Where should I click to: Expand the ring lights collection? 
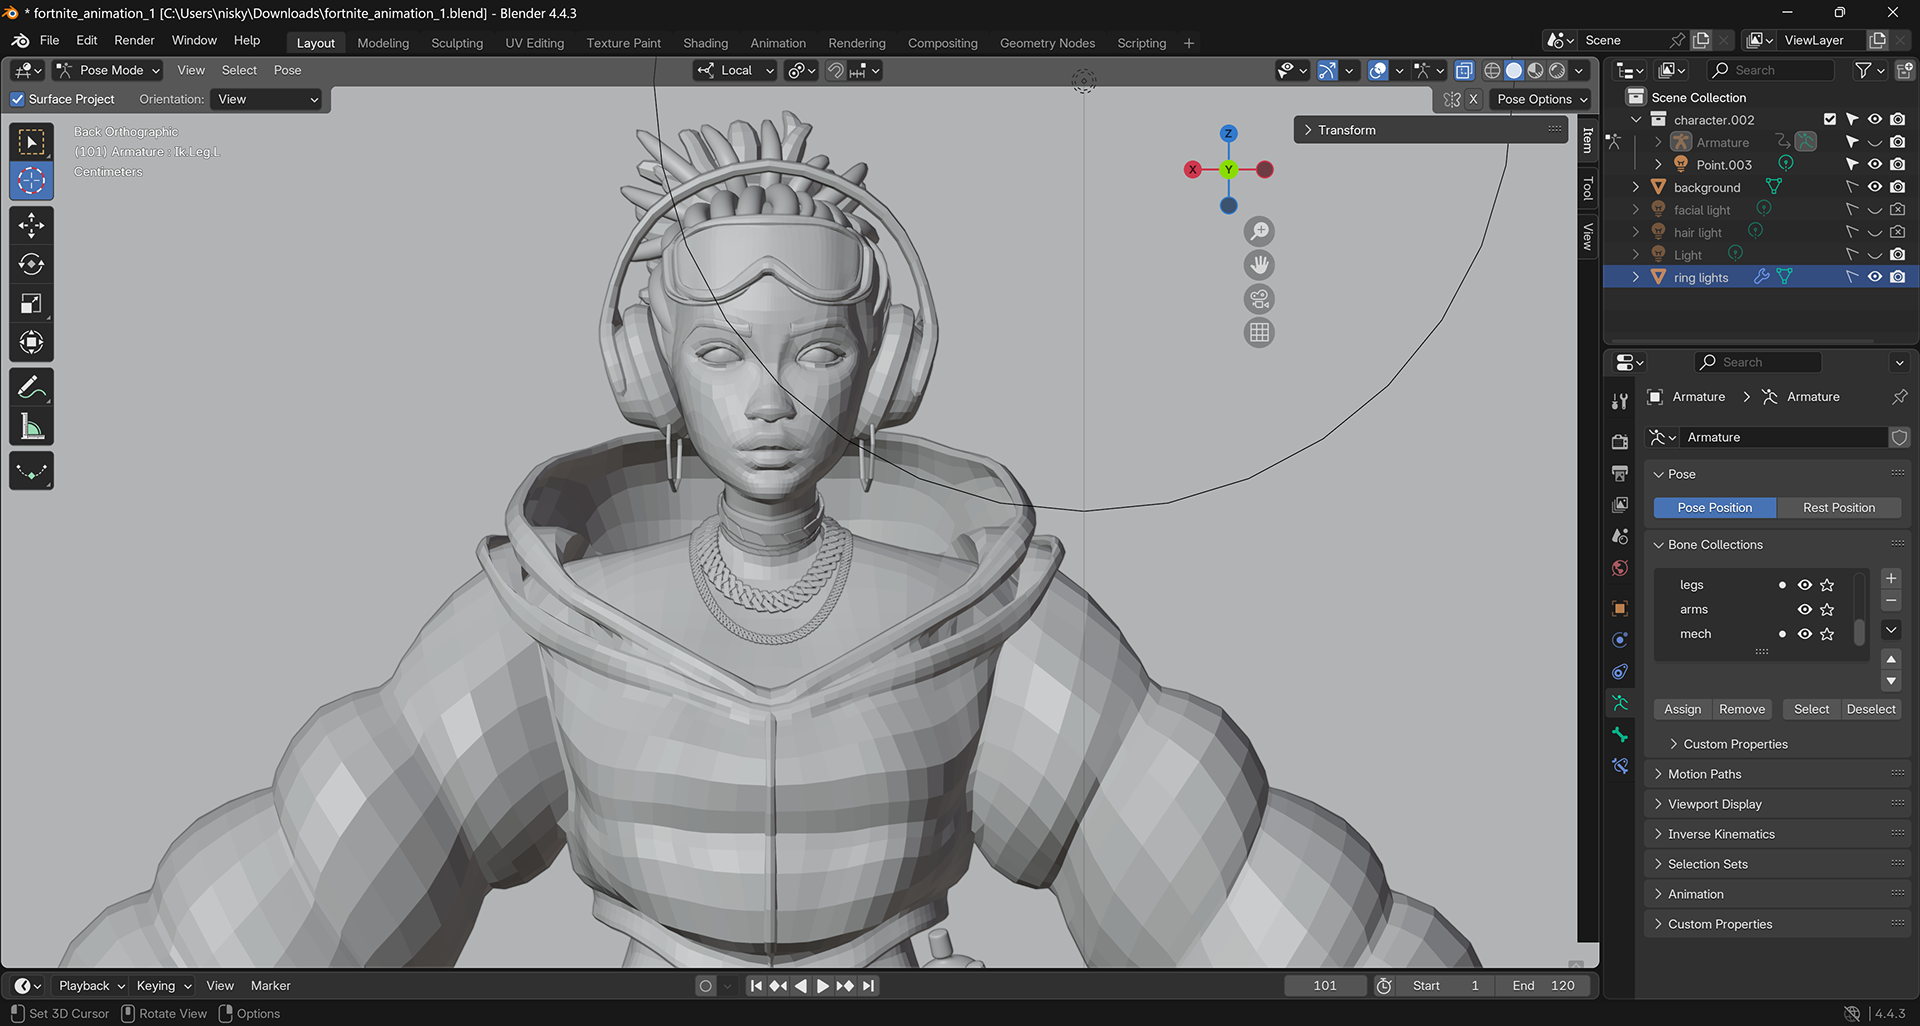1636,277
